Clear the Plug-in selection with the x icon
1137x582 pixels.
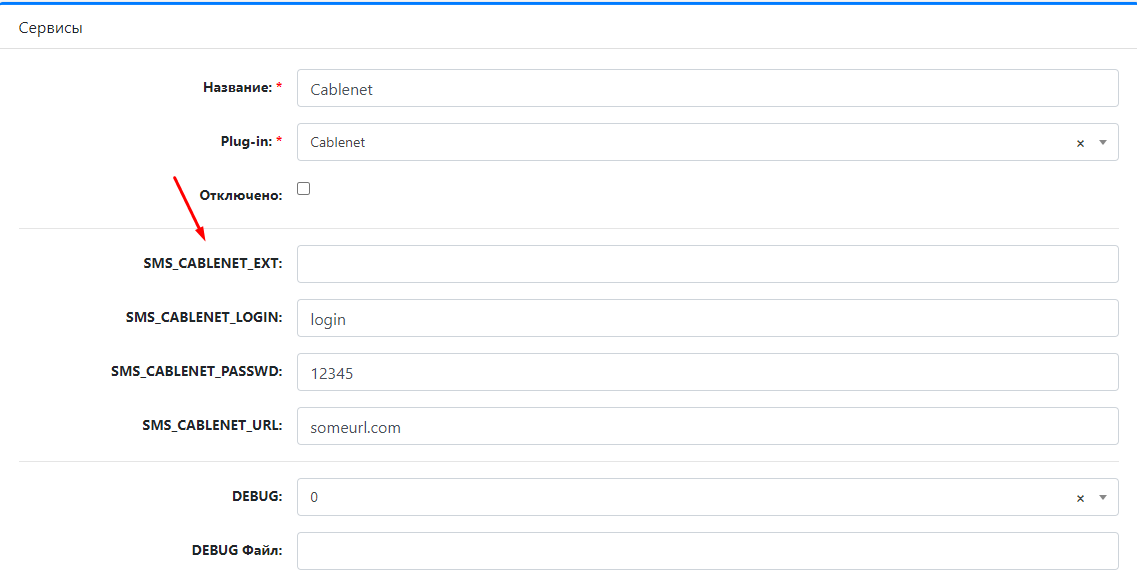[x=1080, y=144]
